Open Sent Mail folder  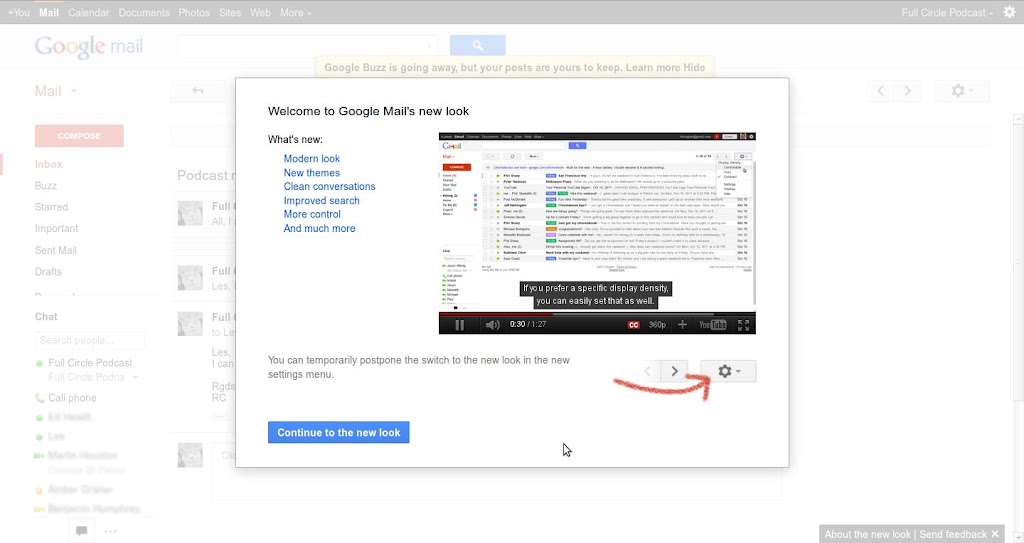click(x=56, y=250)
